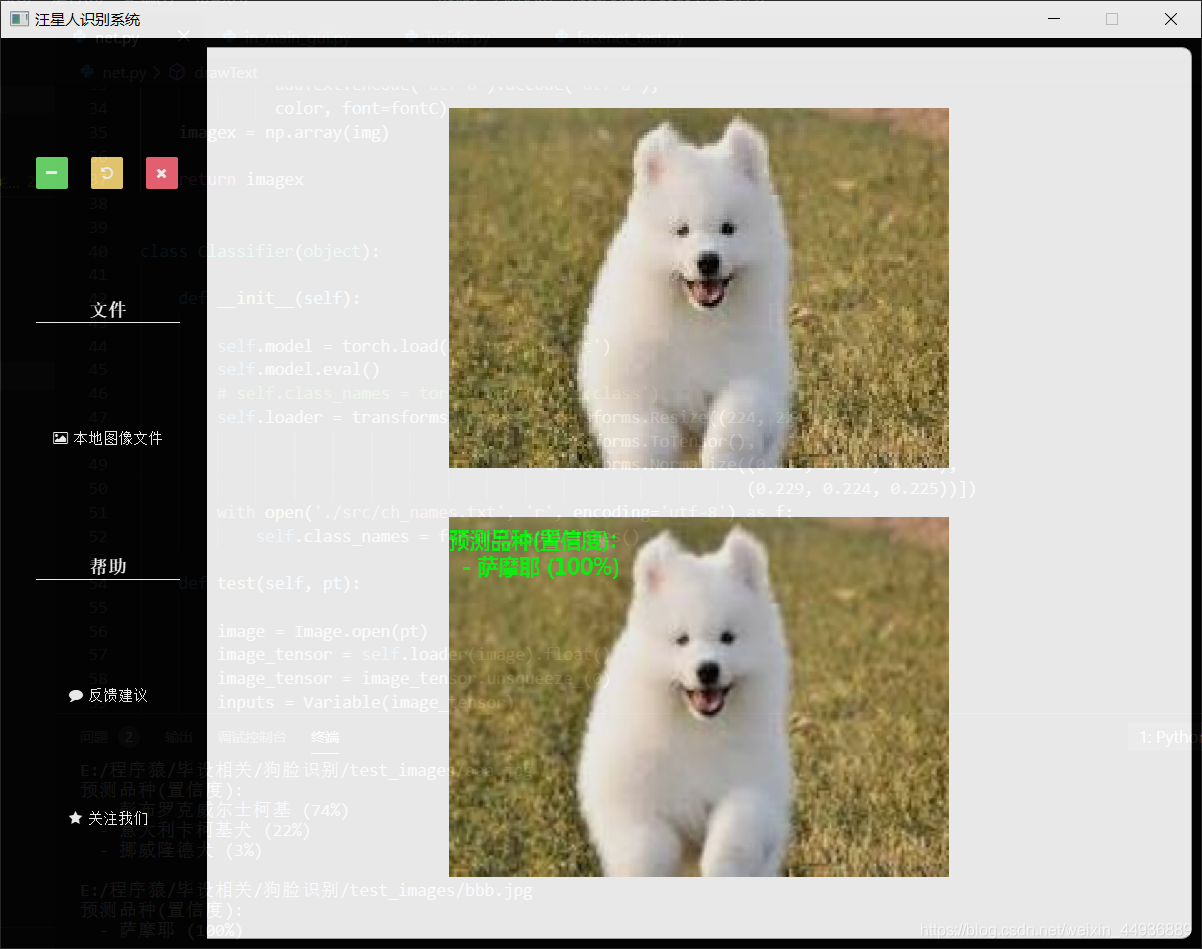The height and width of the screenshot is (949, 1202).
Task: Click the image icon beside 本地图像文件
Action: pos(61,438)
